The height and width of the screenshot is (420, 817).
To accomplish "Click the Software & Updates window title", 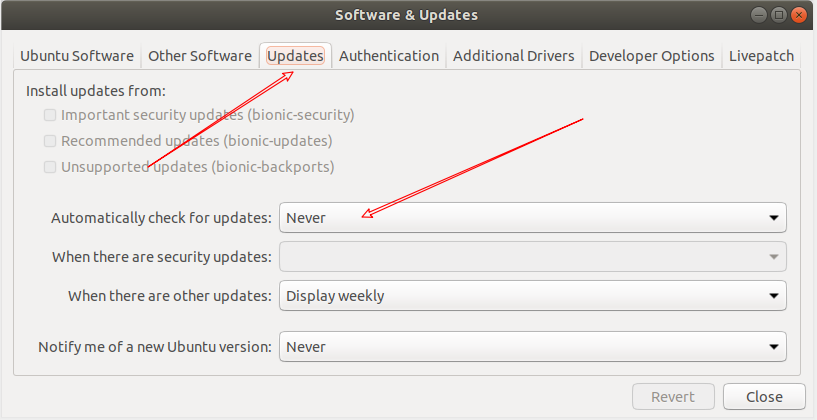I will (406, 15).
